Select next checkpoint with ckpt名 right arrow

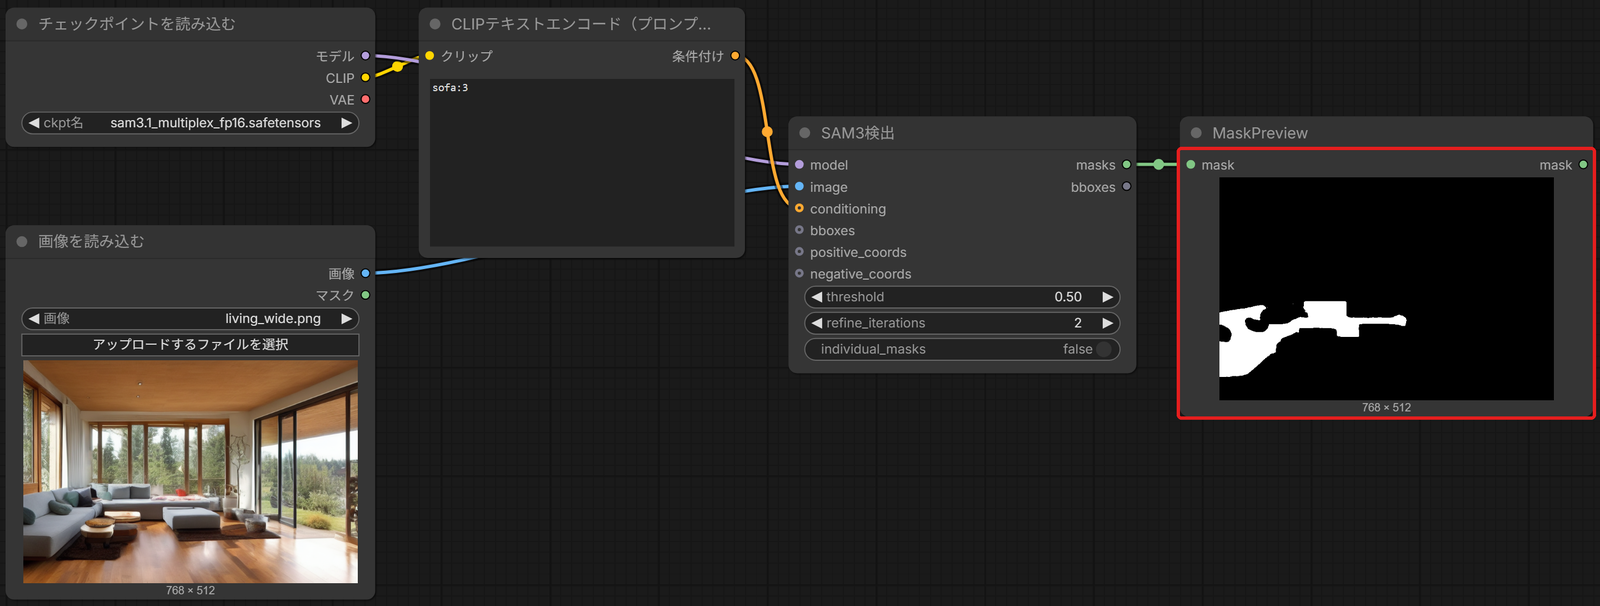tap(347, 123)
